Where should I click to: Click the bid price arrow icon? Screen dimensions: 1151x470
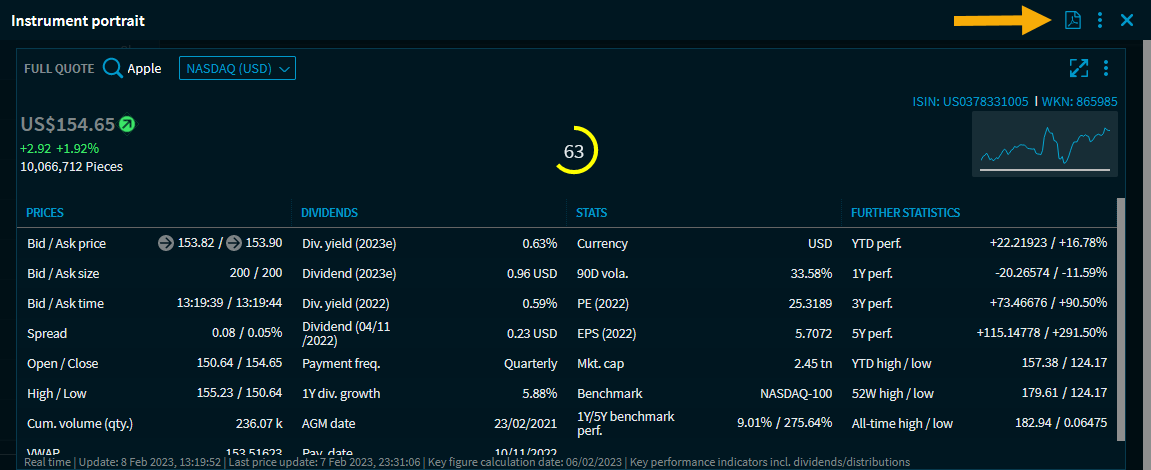click(x=166, y=243)
